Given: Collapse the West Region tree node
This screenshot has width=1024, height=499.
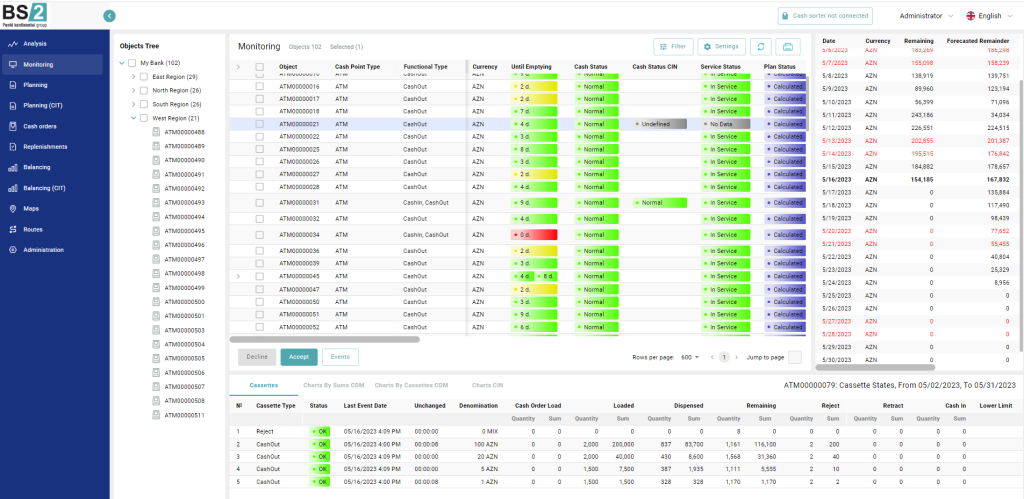Looking at the screenshot, I should tap(133, 118).
